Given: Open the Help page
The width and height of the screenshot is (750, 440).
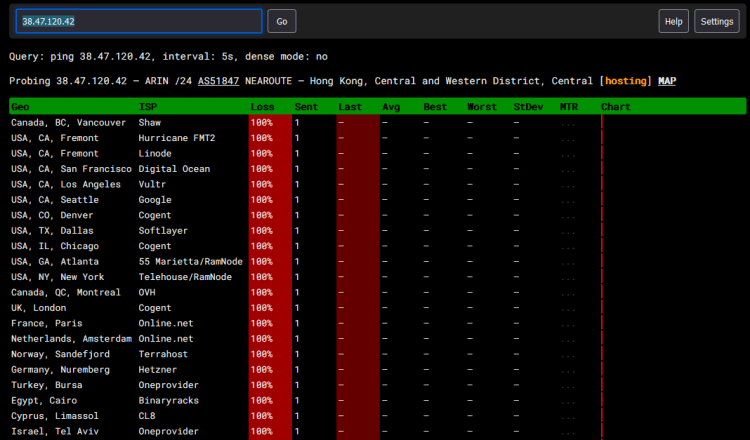Looking at the screenshot, I should [673, 22].
